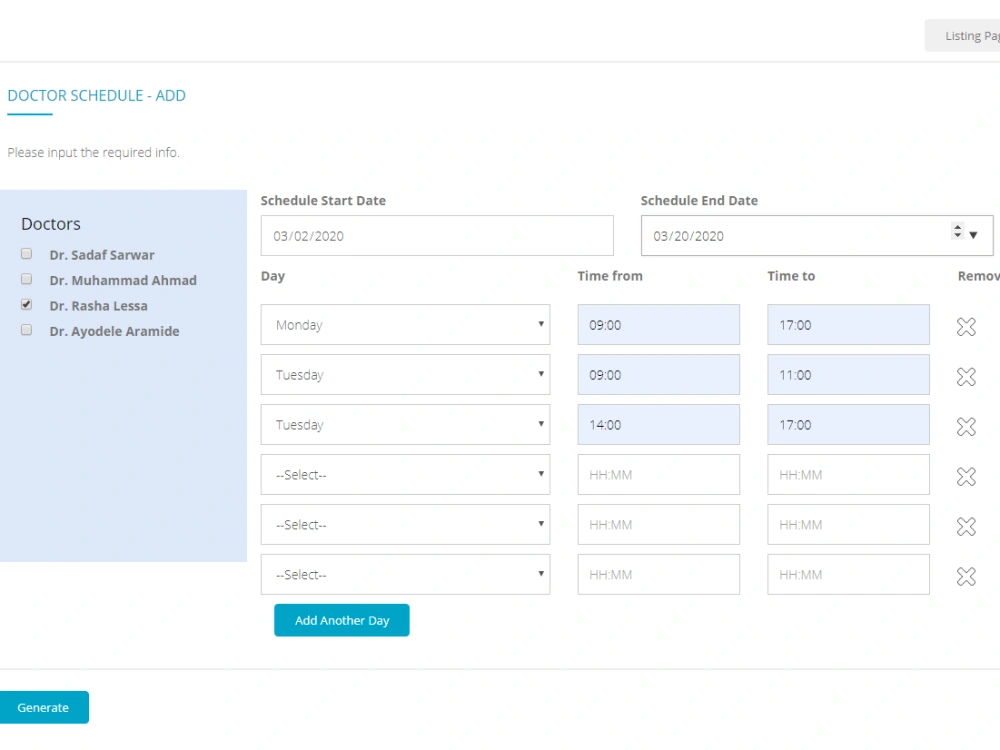Screen dimensions: 1000x750
Task: Remove the last empty --Select-- row
Action: click(x=966, y=576)
